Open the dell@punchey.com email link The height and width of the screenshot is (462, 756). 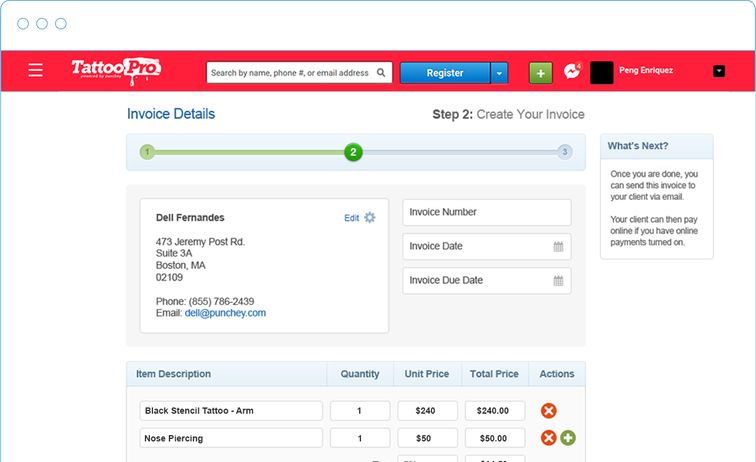point(225,313)
